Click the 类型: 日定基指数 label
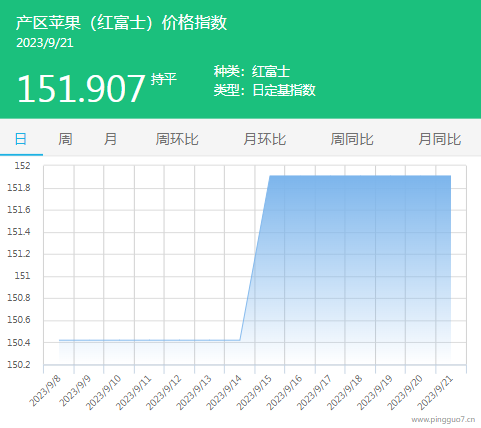This screenshot has width=481, height=428. [265, 90]
